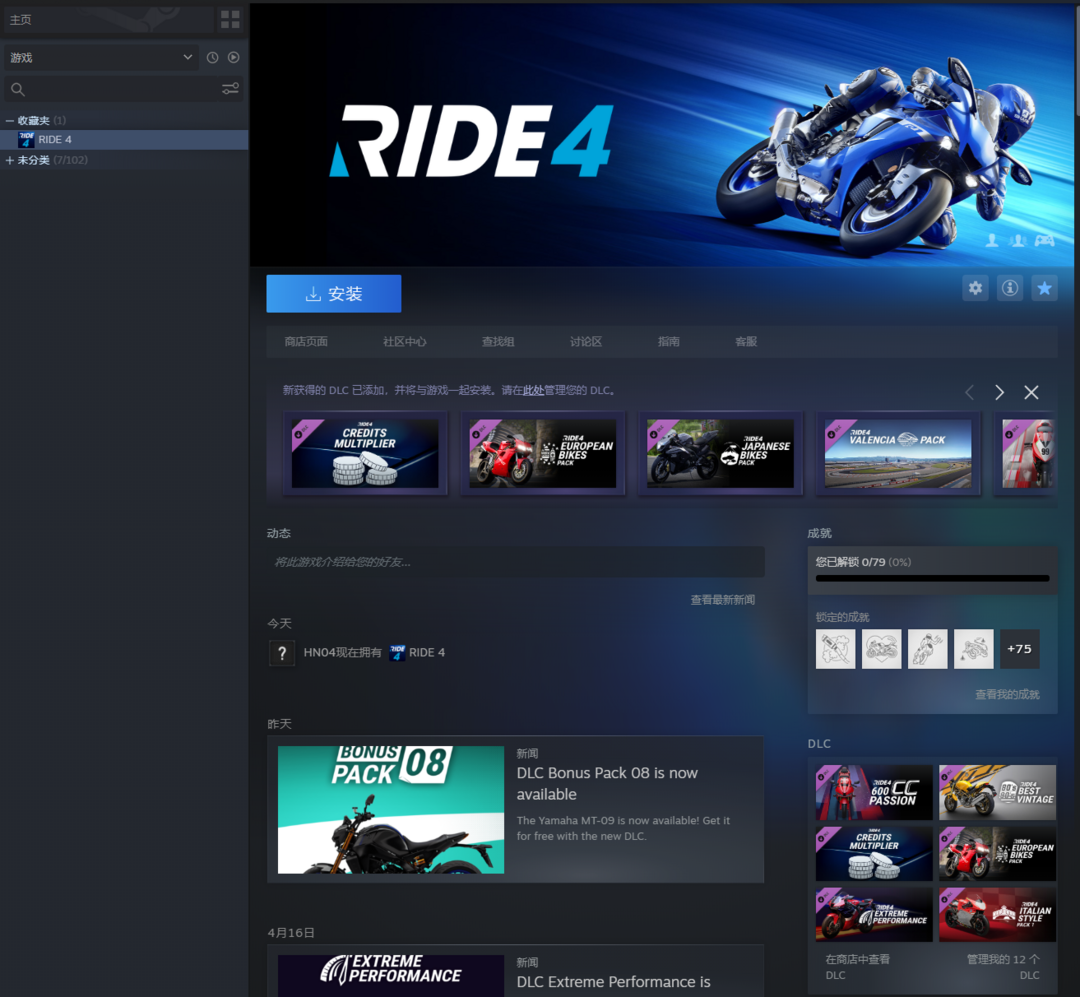Image resolution: width=1080 pixels, height=997 pixels.
Task: Show next DLC items with right arrow
Action: 999,392
